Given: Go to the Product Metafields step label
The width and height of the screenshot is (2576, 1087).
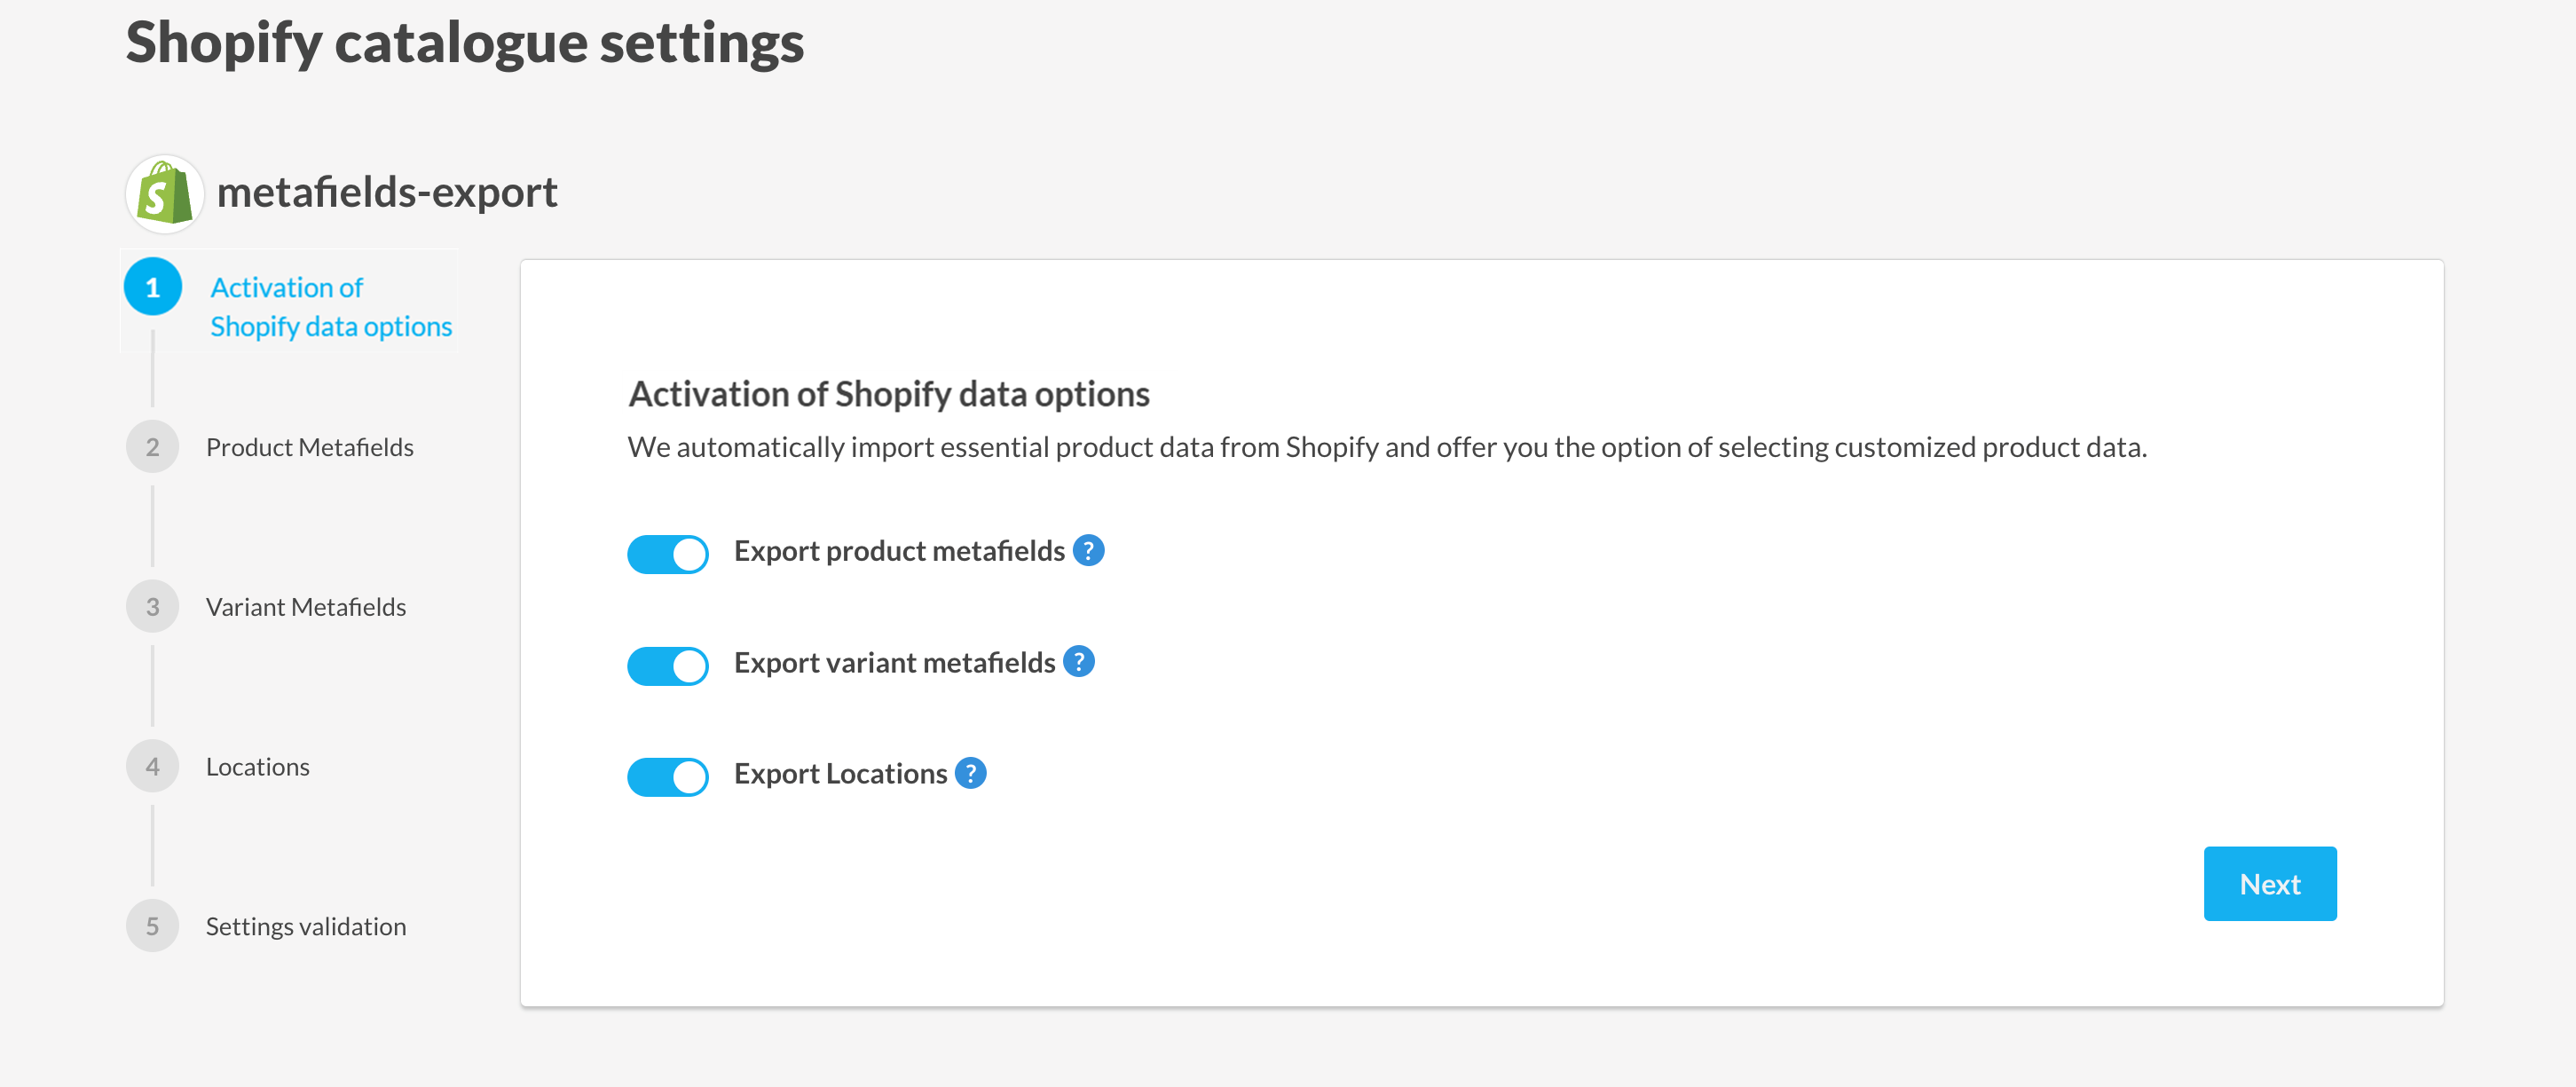Looking at the screenshot, I should coord(309,447).
